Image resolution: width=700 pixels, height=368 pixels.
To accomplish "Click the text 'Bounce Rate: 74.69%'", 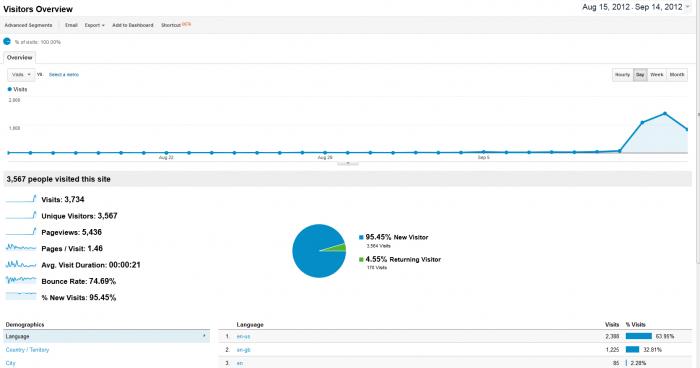I will [x=79, y=281].
